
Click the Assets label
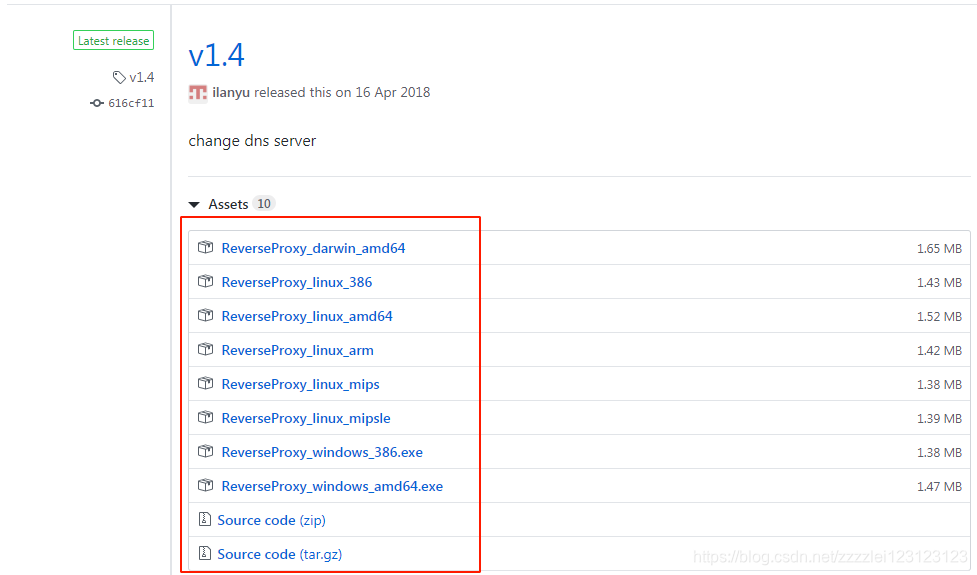[228, 204]
